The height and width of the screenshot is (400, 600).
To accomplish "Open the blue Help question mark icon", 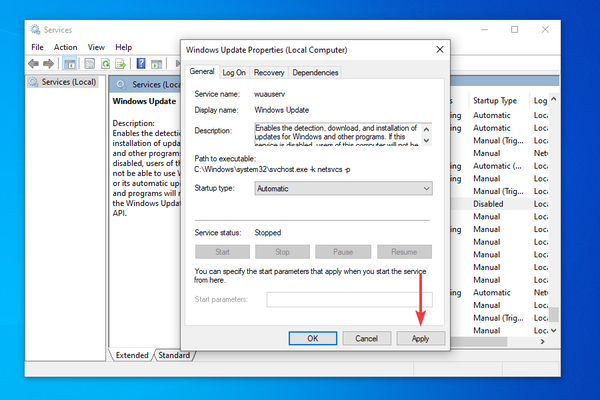I will click(x=141, y=64).
